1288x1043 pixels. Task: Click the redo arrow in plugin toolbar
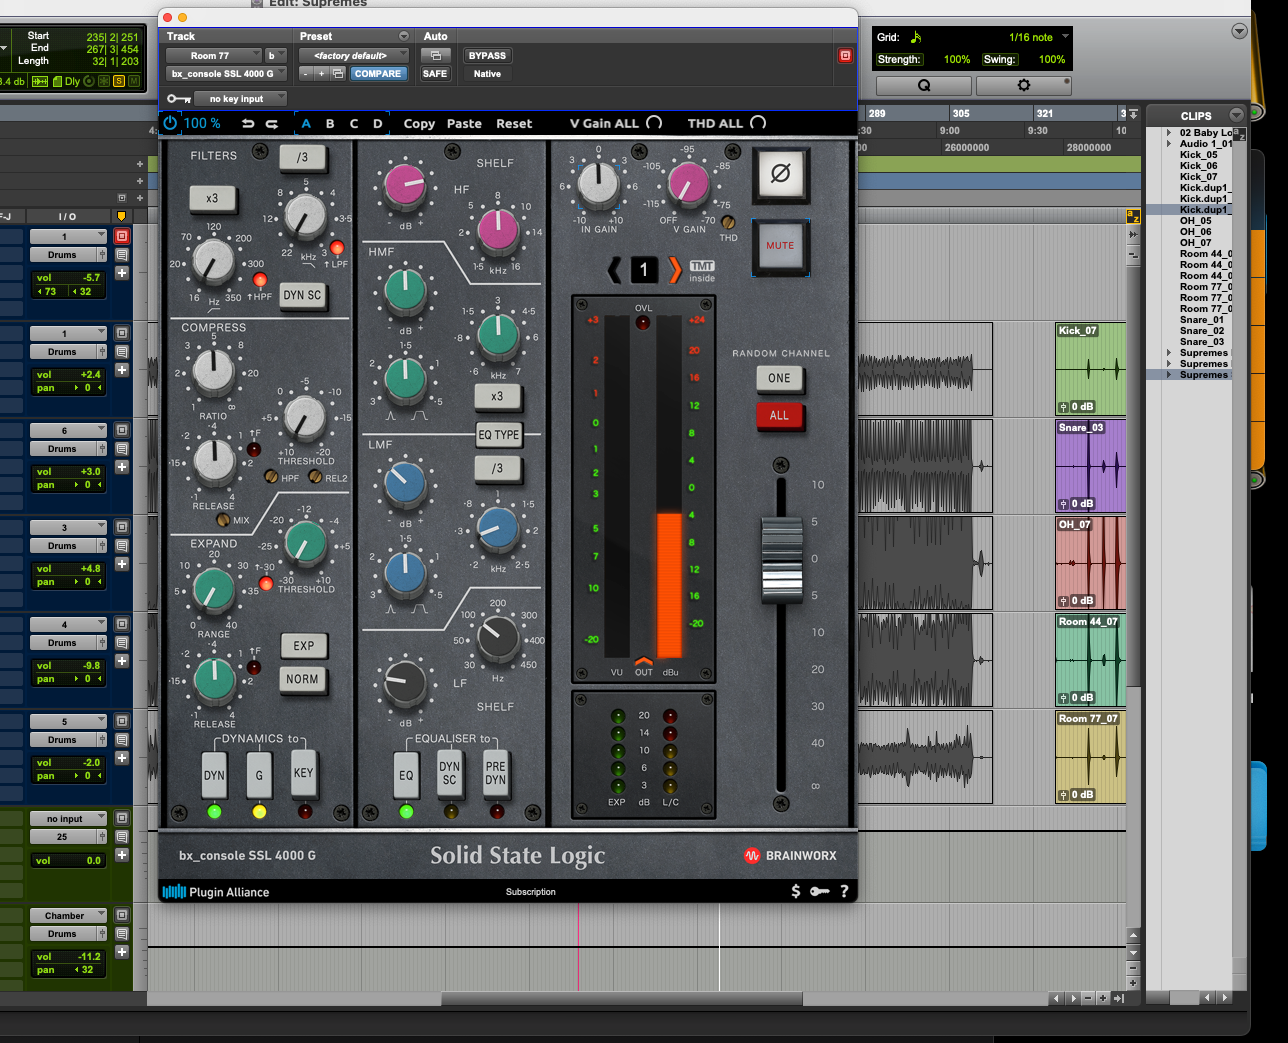tap(272, 123)
